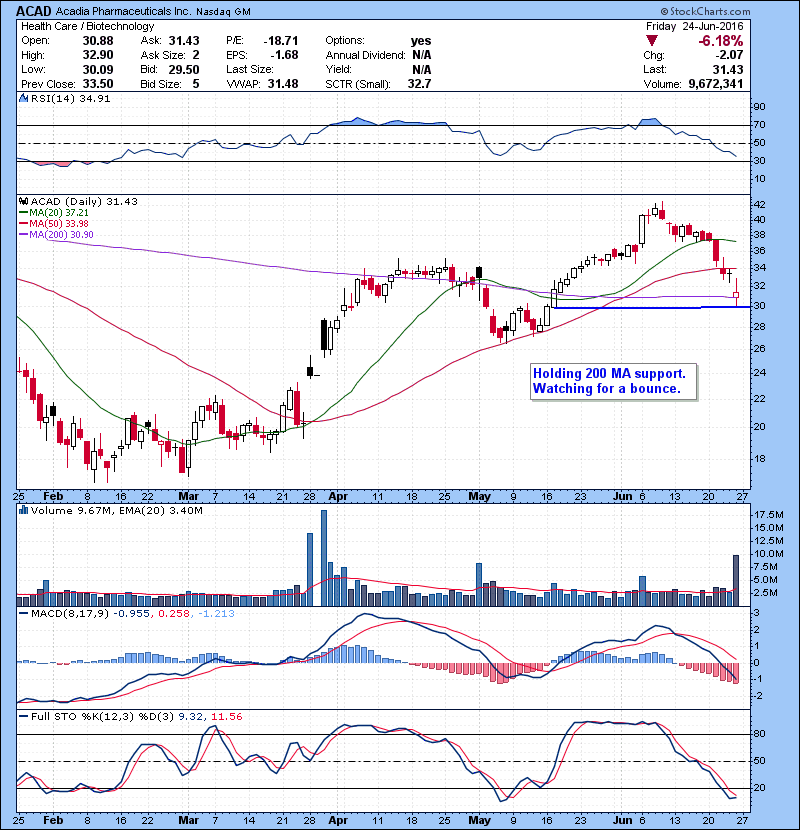The width and height of the screenshot is (800, 830).
Task: Click the Ask Size value 2
Action: tap(196, 55)
